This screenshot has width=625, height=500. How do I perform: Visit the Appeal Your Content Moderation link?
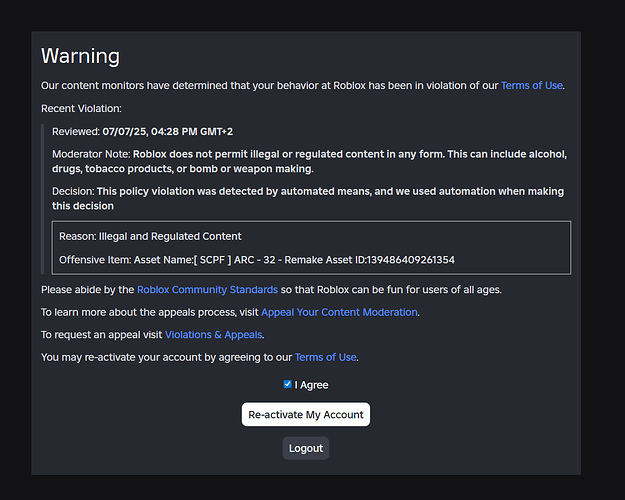(339, 312)
